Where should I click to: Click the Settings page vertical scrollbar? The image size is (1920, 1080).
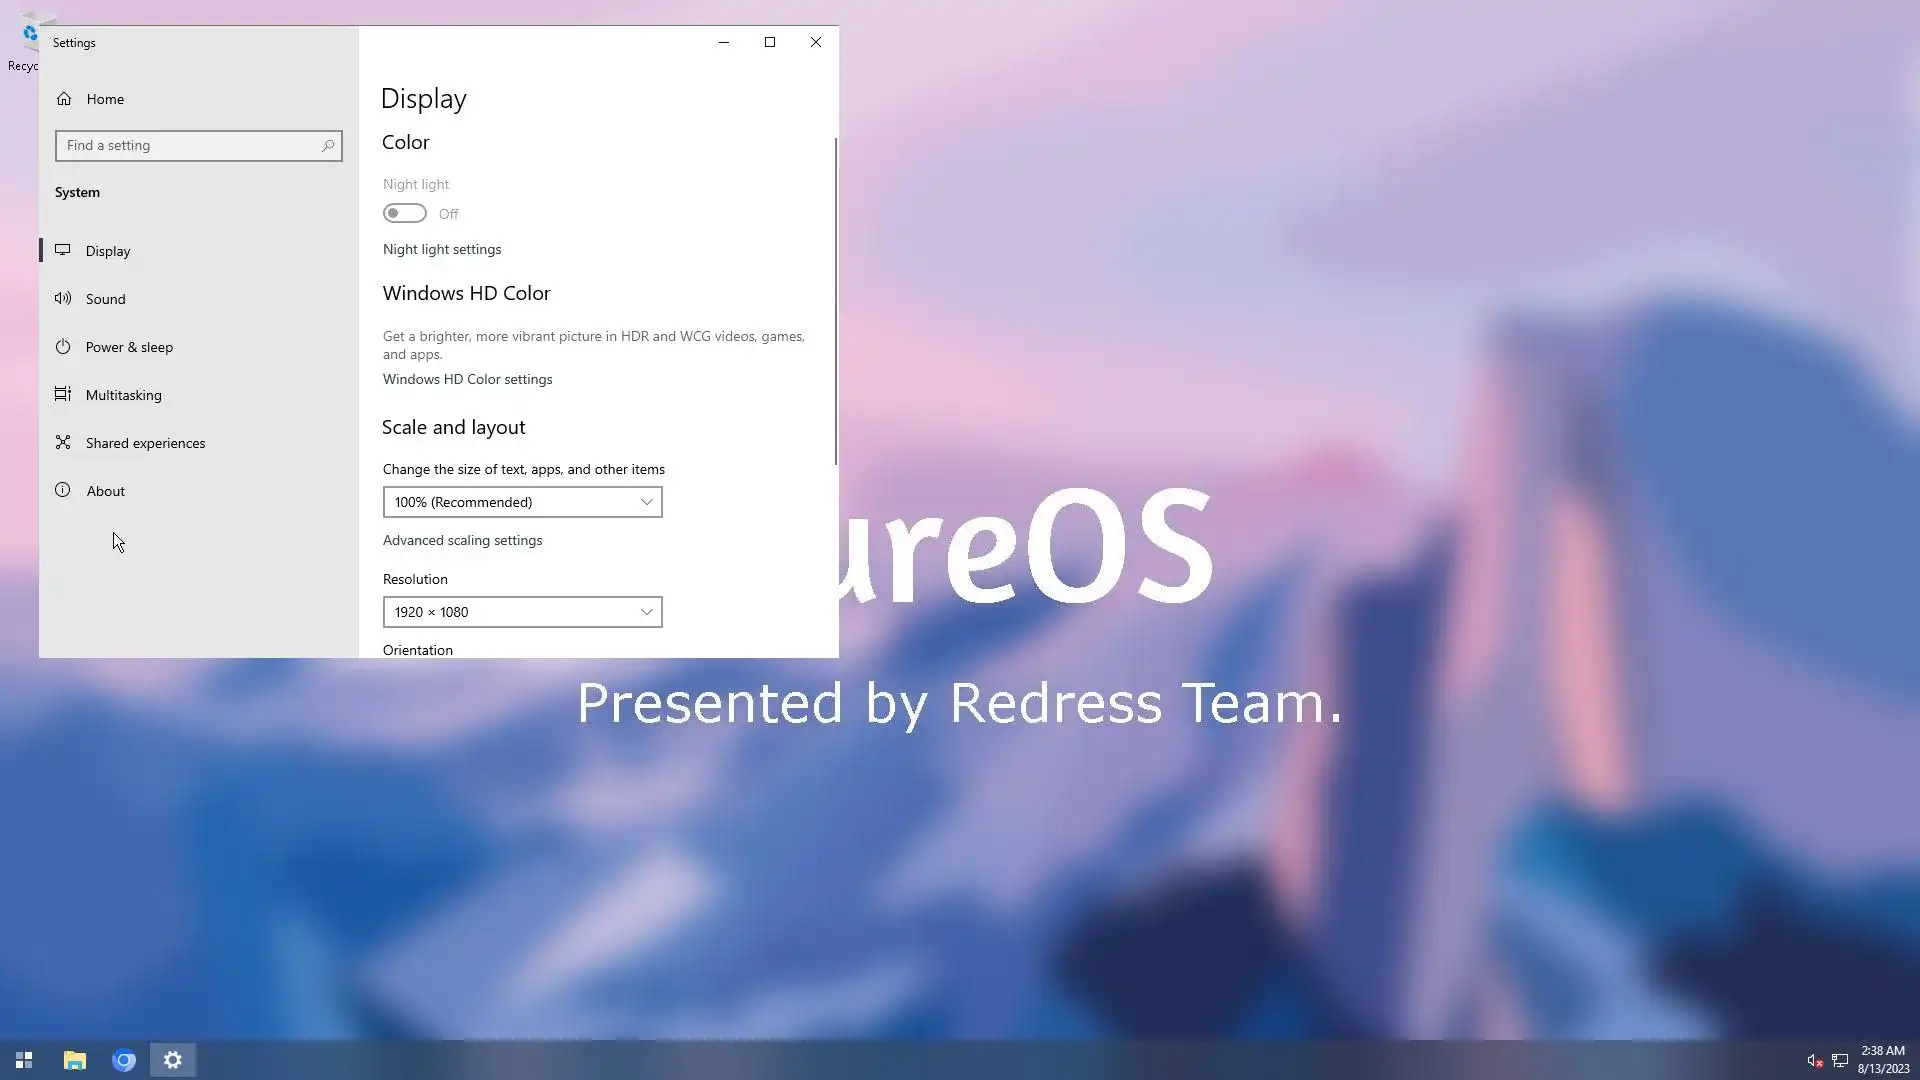tap(835, 300)
